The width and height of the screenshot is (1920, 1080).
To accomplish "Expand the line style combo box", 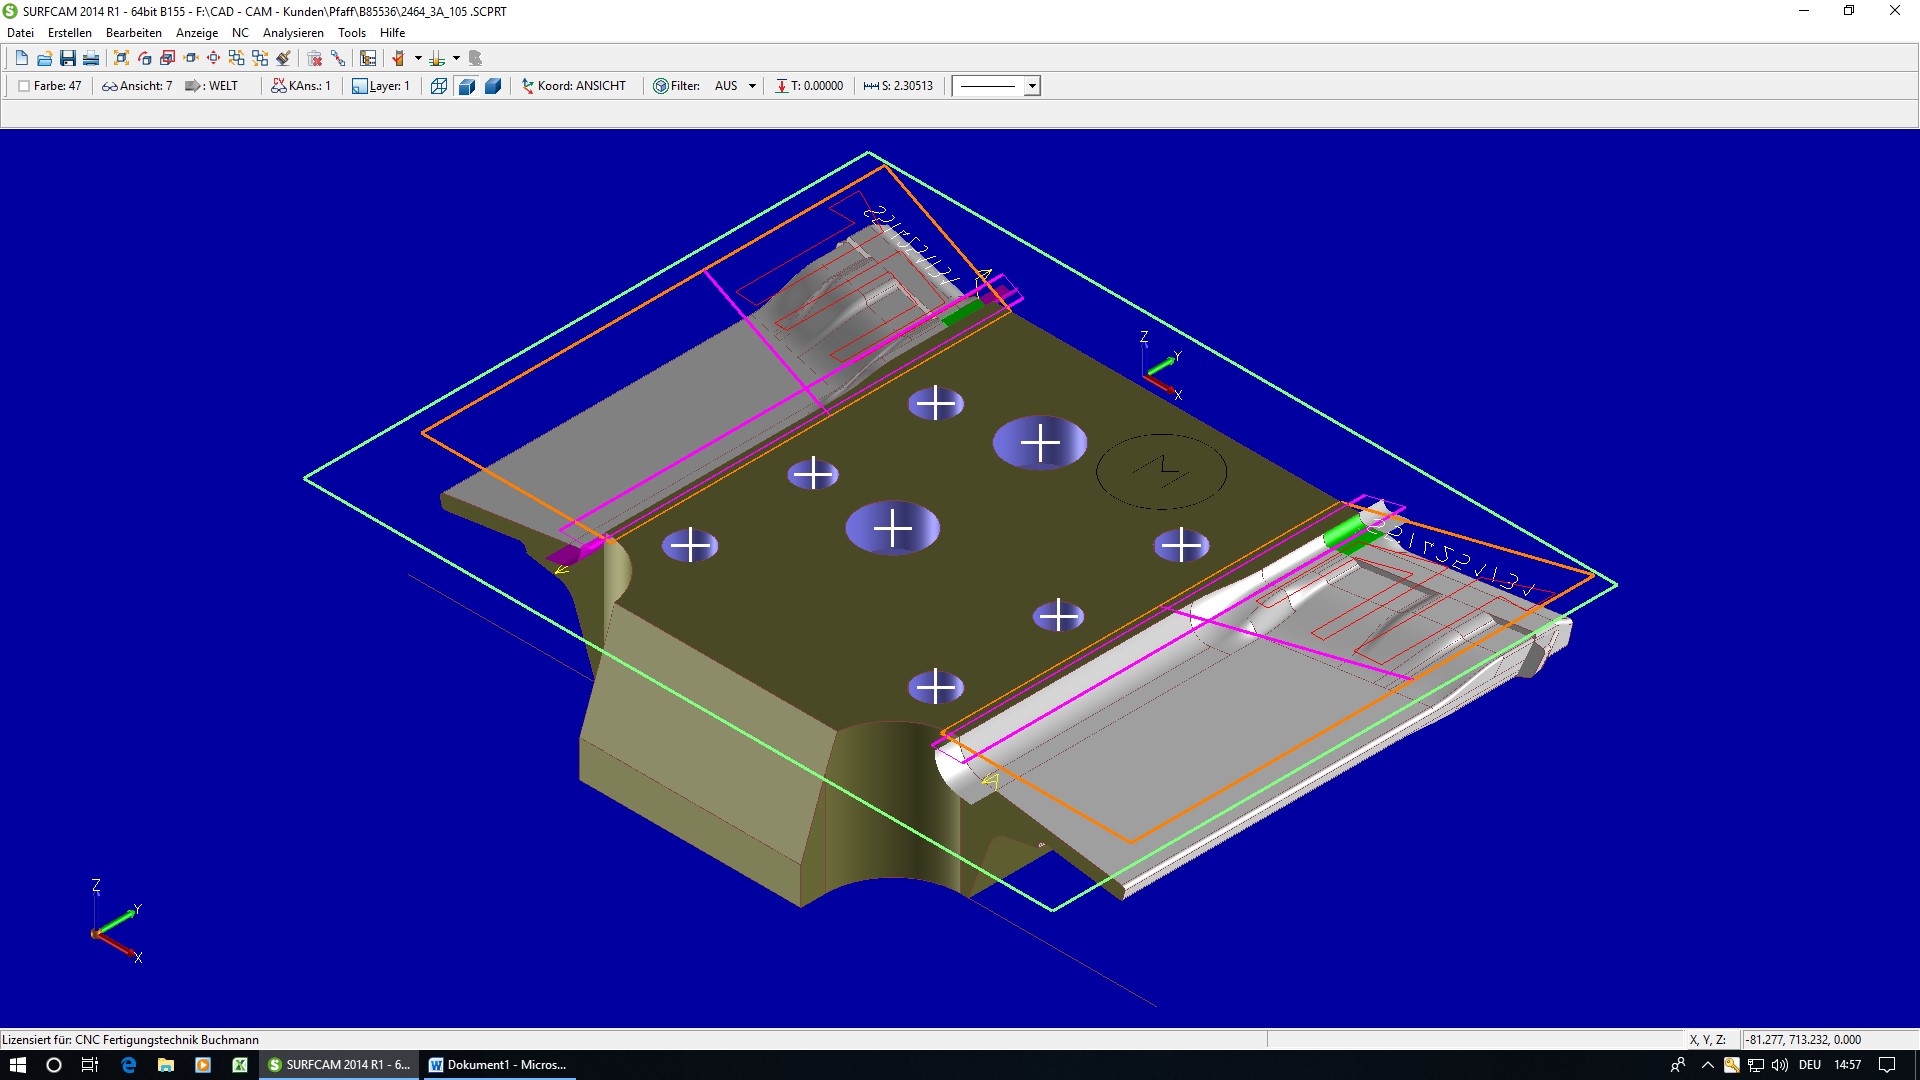I will click(x=1032, y=86).
